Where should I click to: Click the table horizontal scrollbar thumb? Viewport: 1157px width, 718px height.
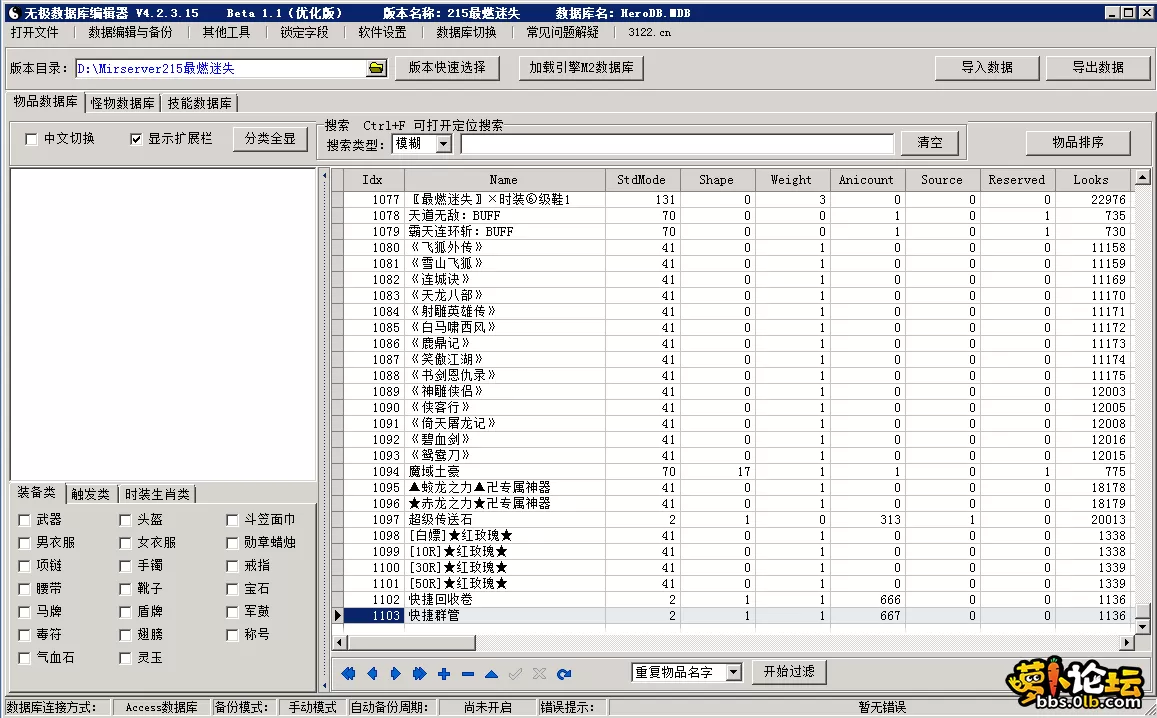coord(412,643)
